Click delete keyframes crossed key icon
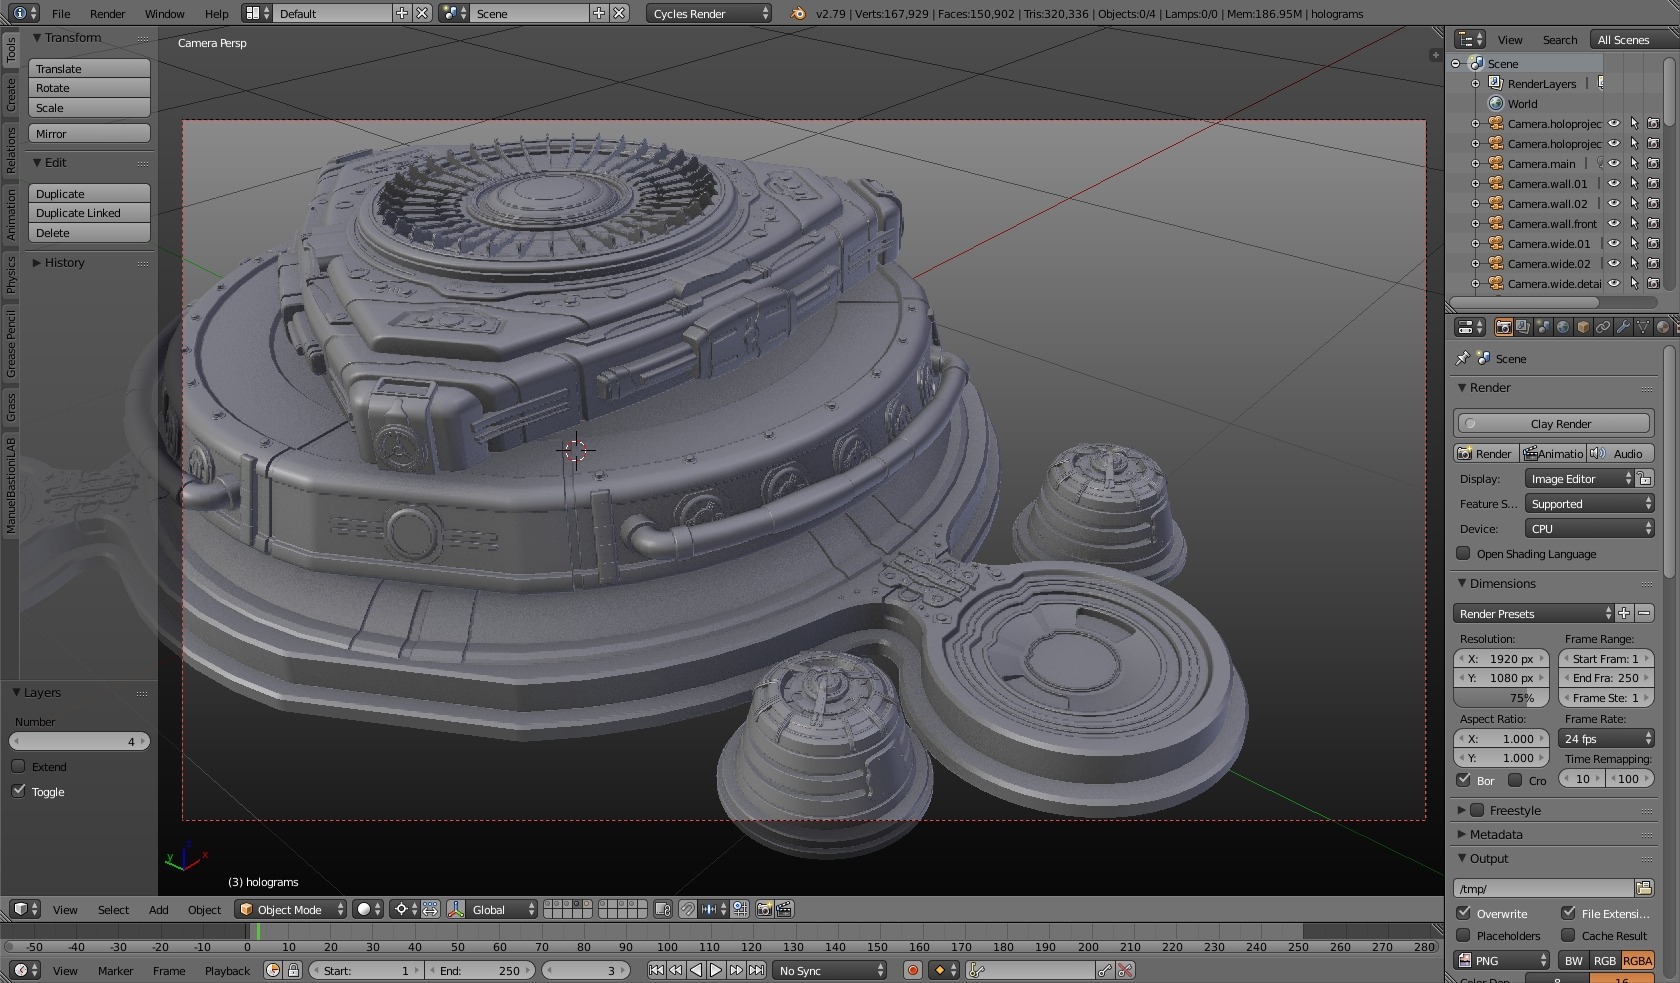Image resolution: width=1680 pixels, height=983 pixels. pos(1125,970)
